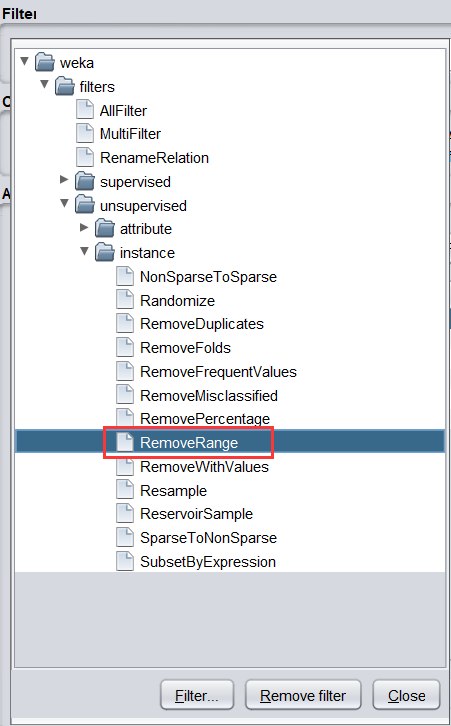The height and width of the screenshot is (726, 451).
Task: Click the unsupervised folder icon
Action: click(85, 205)
